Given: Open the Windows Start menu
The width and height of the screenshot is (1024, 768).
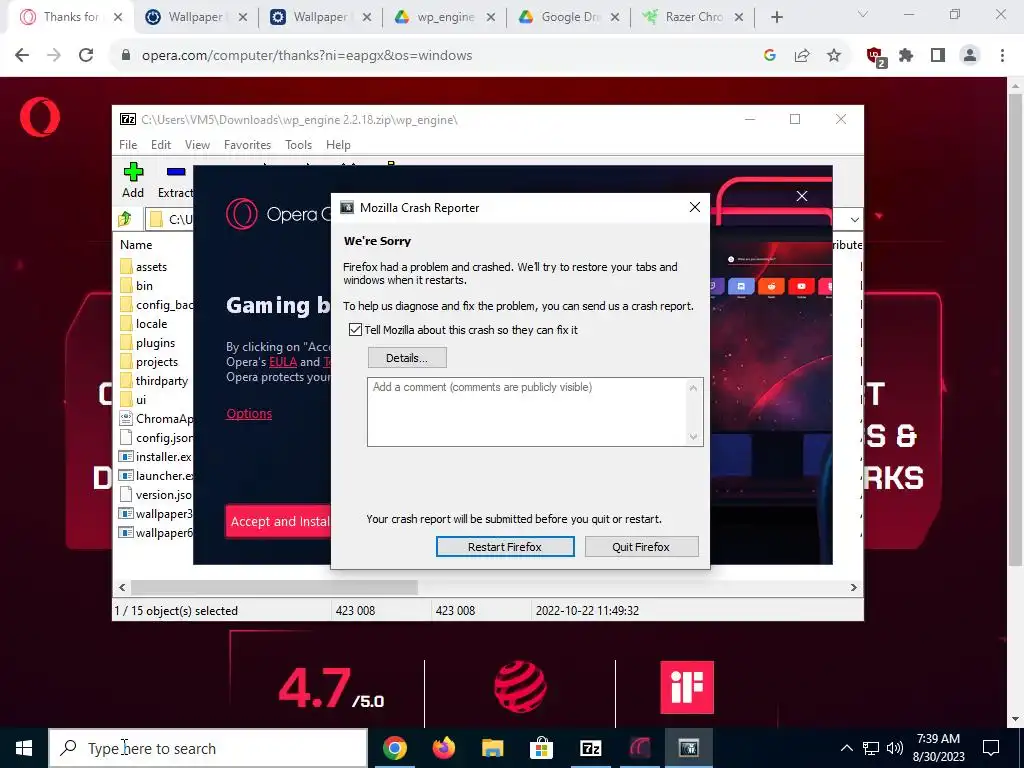Looking at the screenshot, I should 24,748.
